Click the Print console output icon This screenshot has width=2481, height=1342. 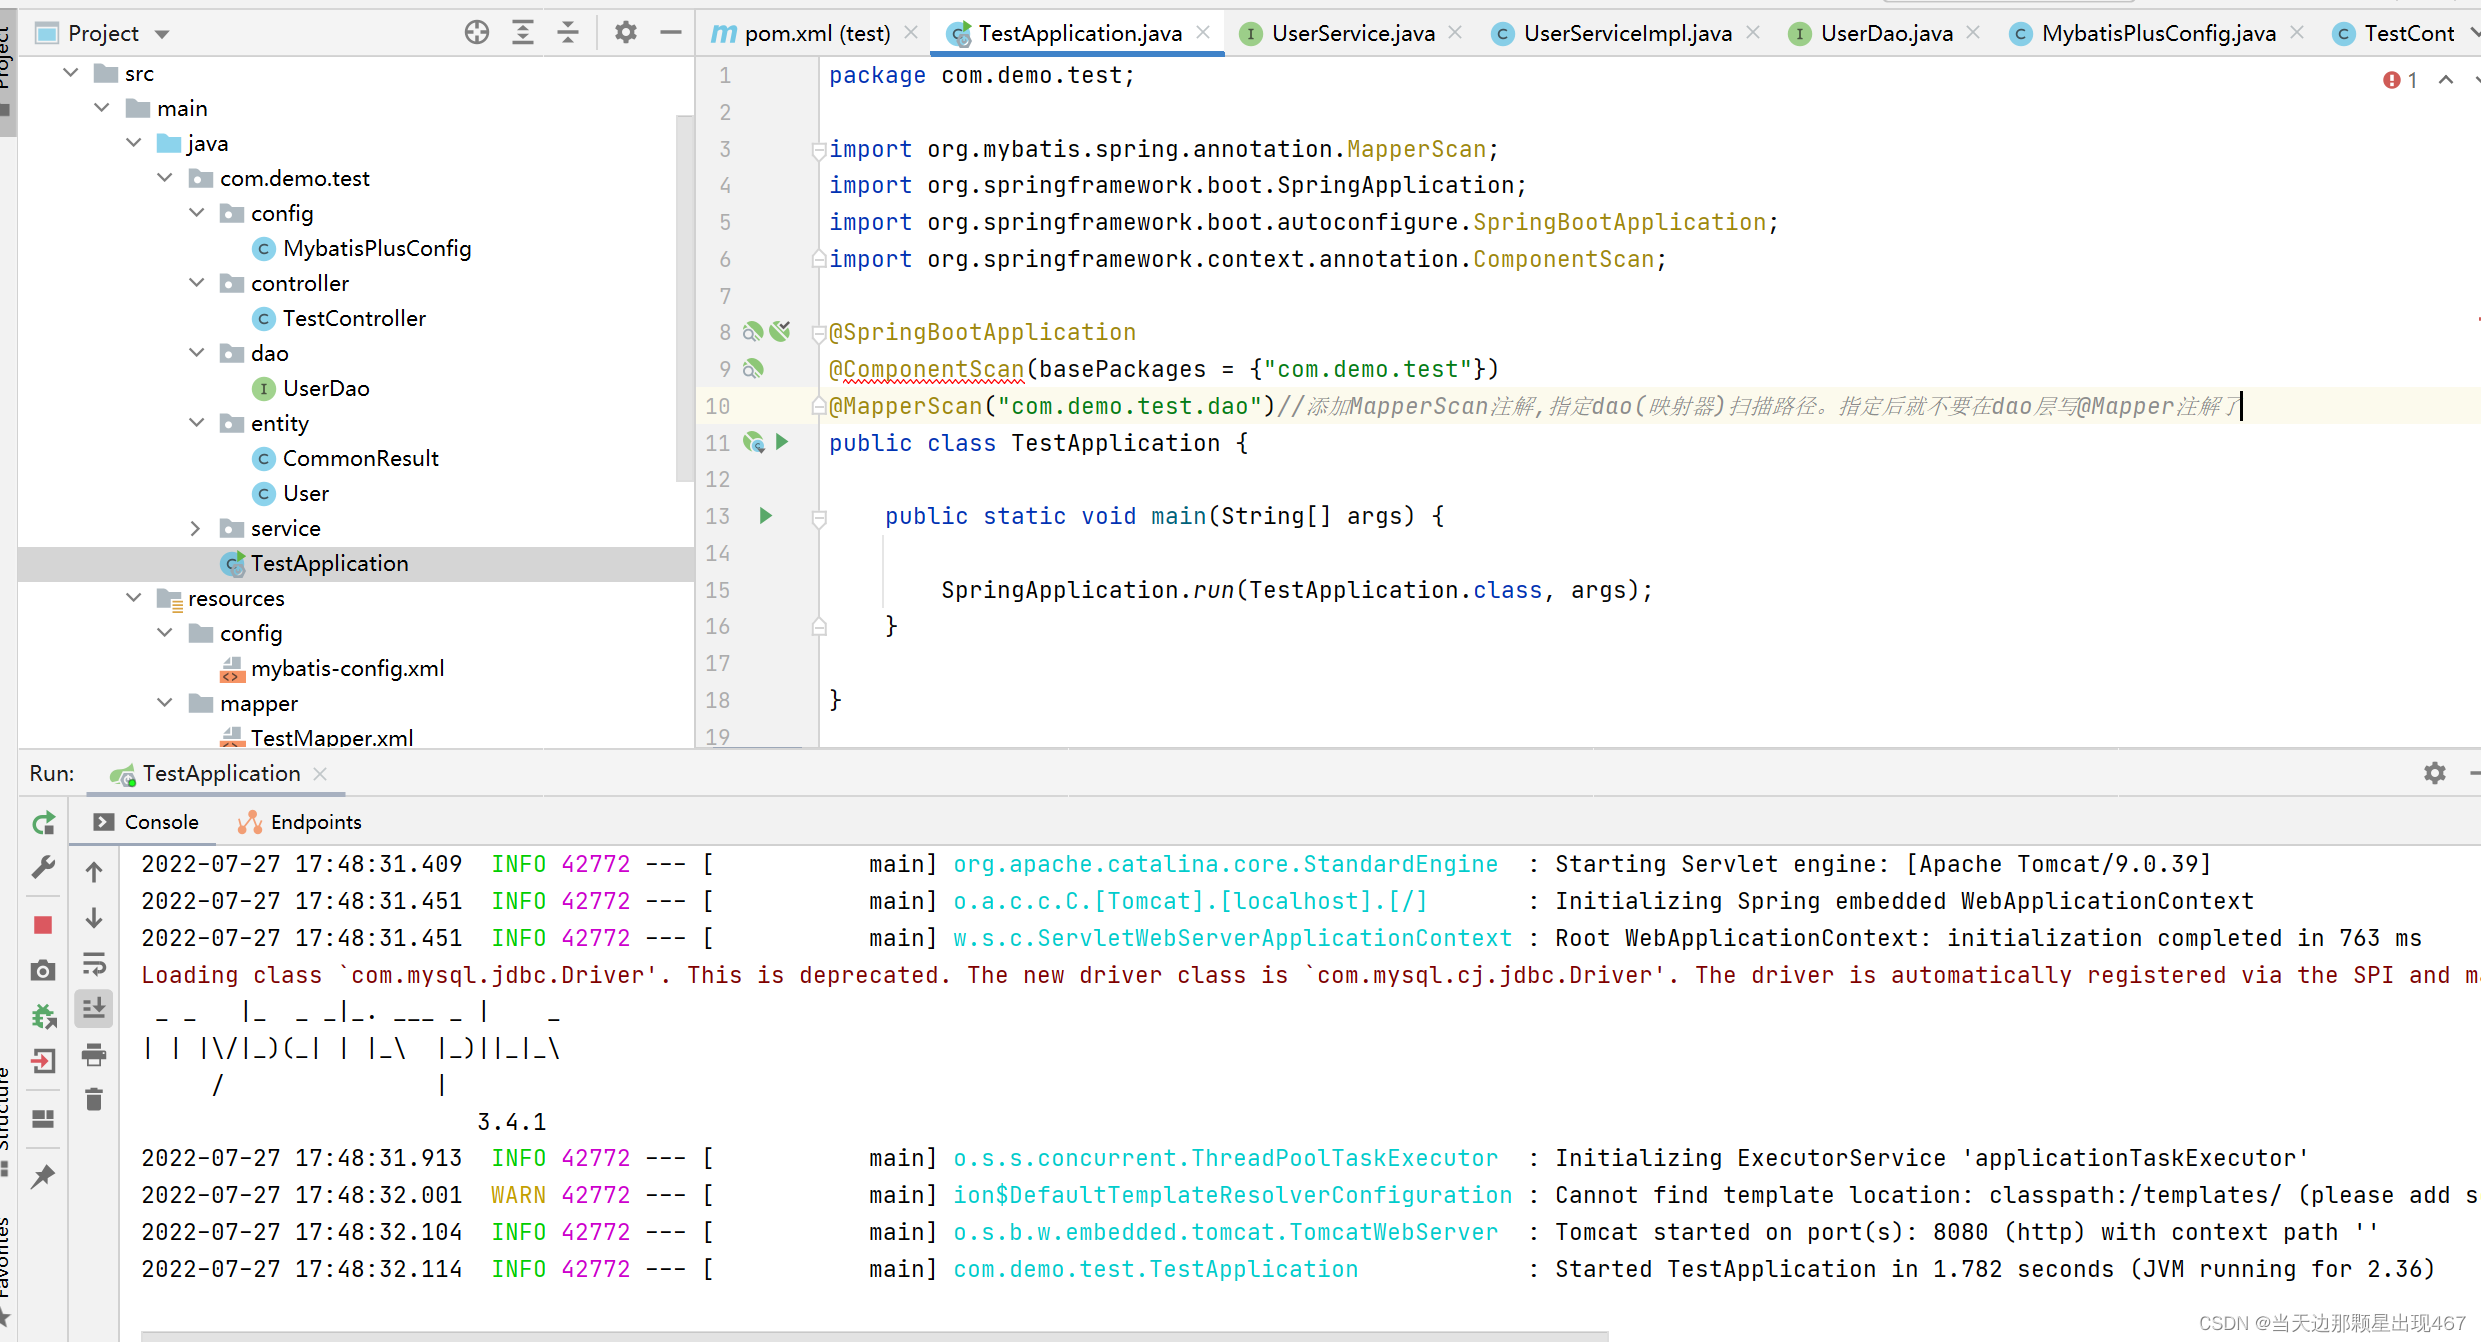(x=94, y=1054)
